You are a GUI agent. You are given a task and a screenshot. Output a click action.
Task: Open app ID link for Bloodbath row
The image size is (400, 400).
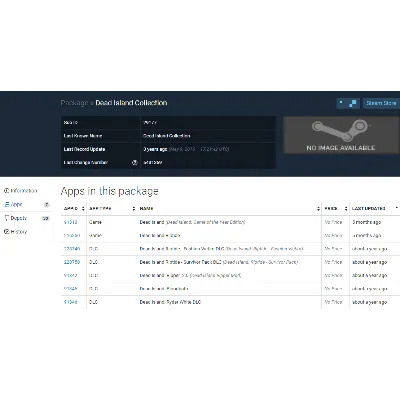pyautogui.click(x=70, y=289)
